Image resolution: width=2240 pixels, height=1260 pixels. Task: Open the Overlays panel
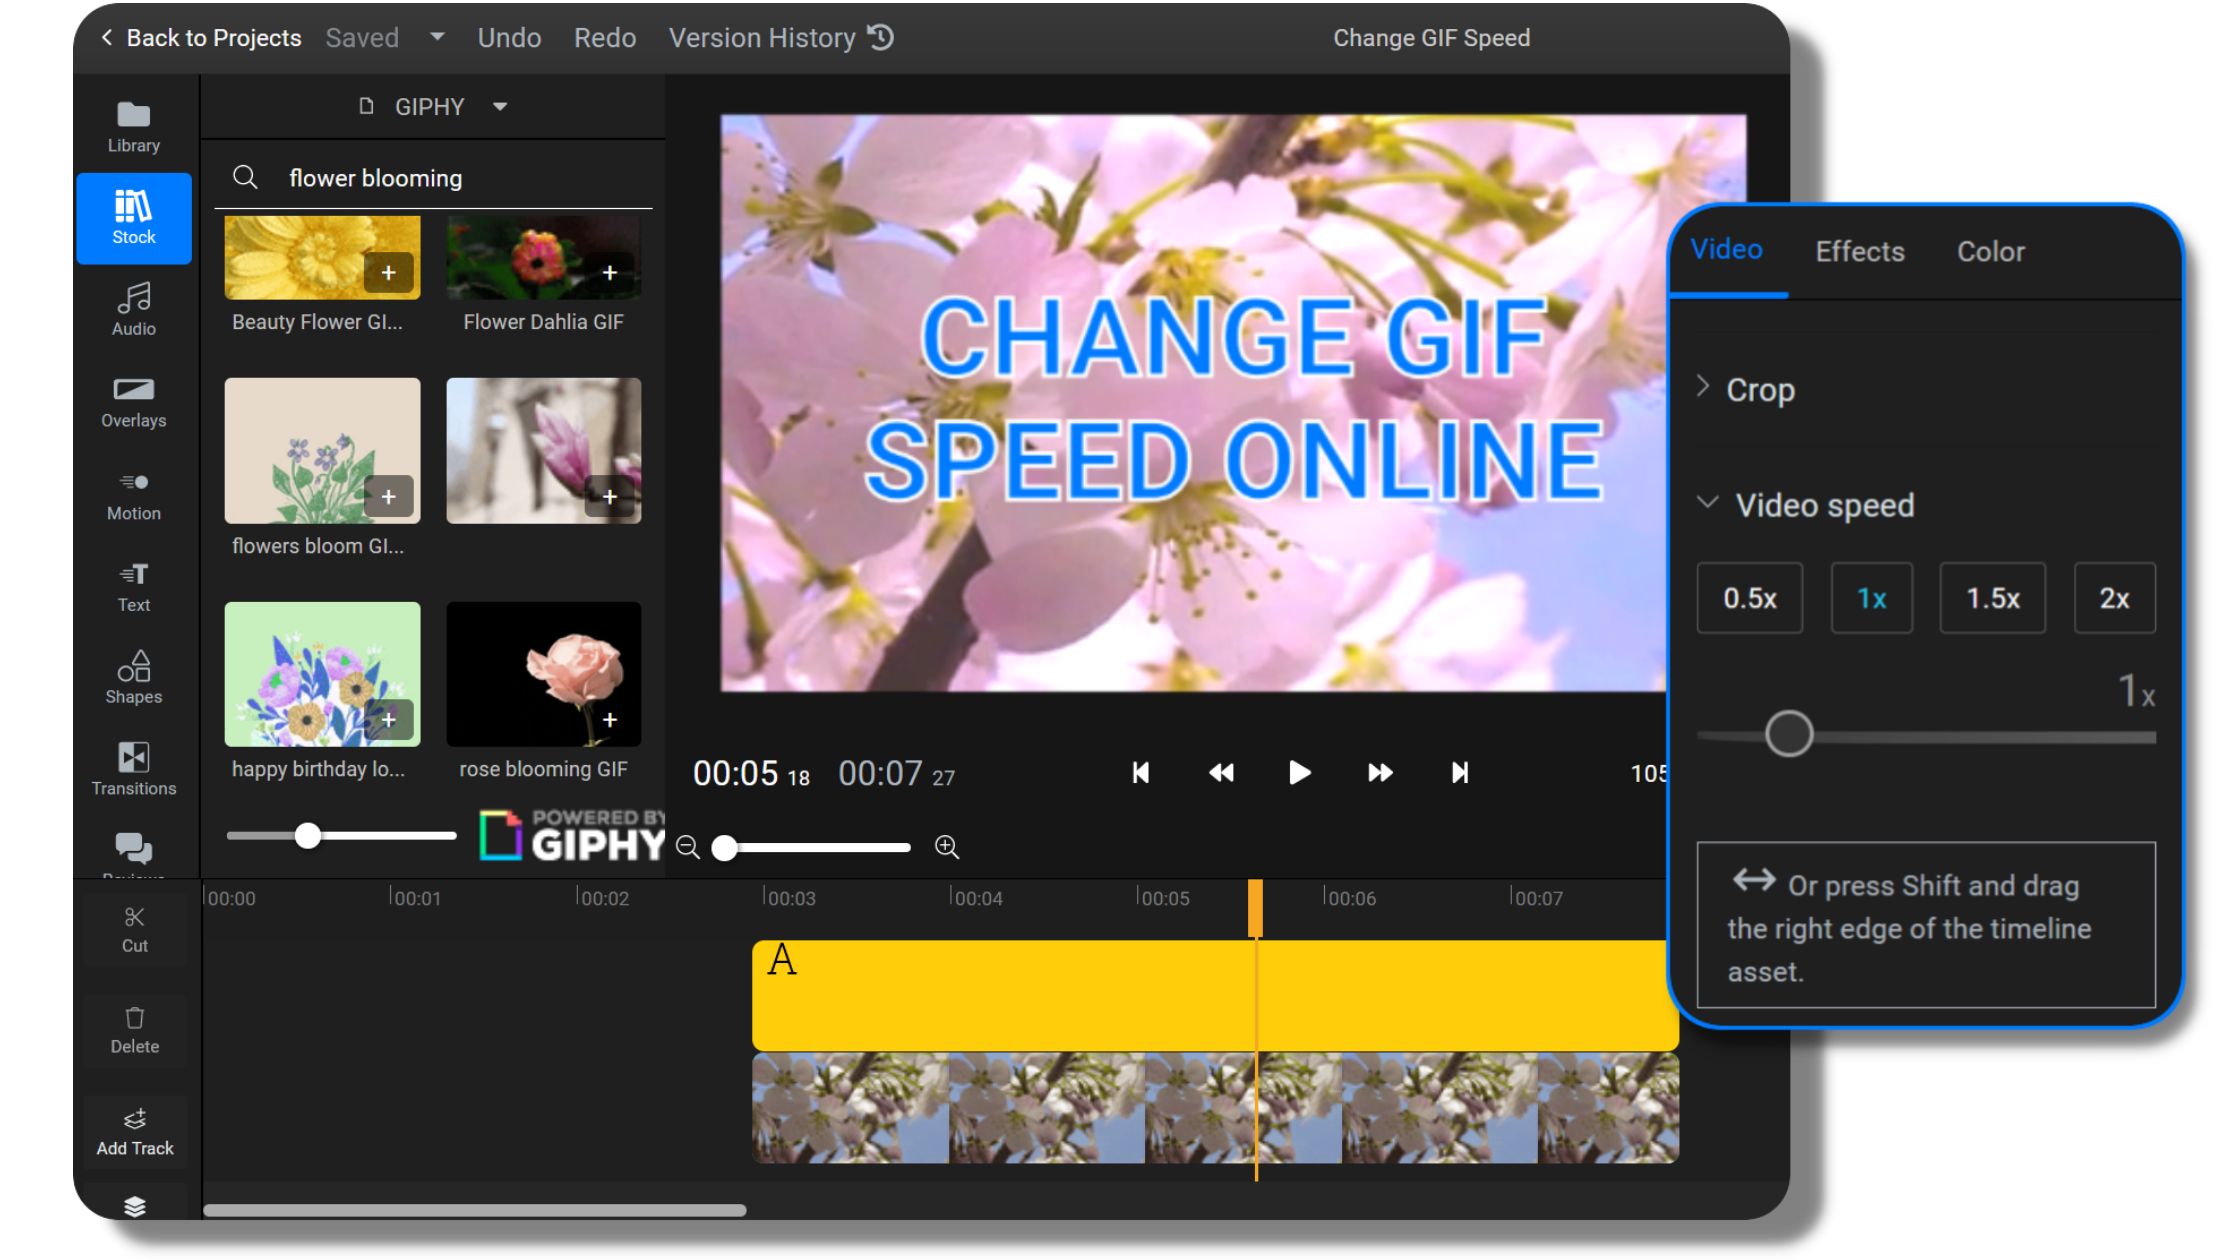tap(133, 401)
